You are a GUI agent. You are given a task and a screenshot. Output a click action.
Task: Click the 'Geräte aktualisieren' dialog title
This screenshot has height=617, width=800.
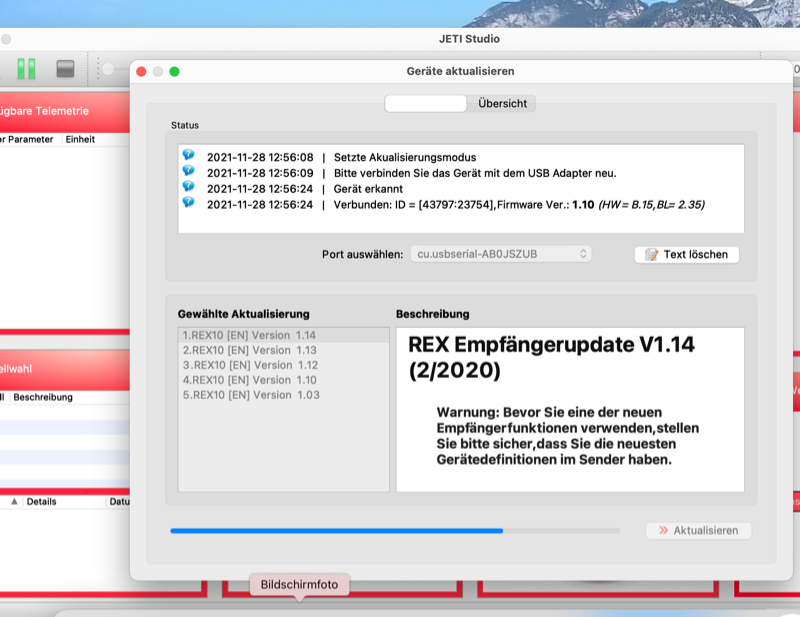pos(460,71)
